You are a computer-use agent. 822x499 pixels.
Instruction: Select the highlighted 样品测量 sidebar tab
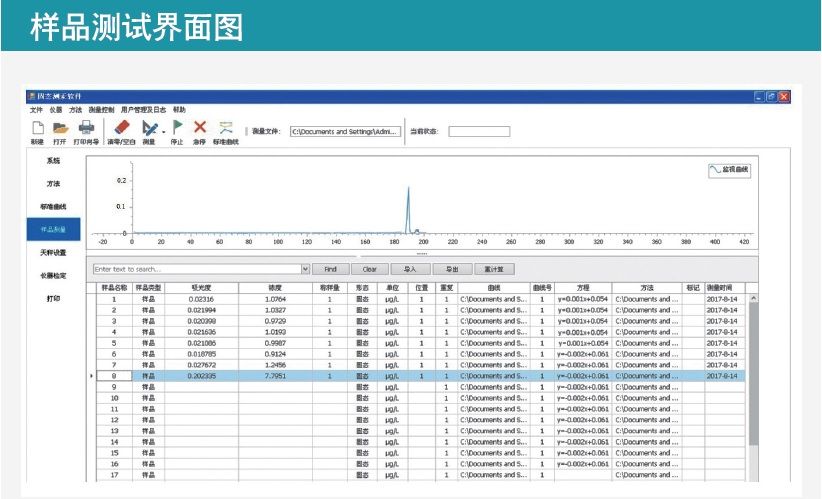click(53, 230)
